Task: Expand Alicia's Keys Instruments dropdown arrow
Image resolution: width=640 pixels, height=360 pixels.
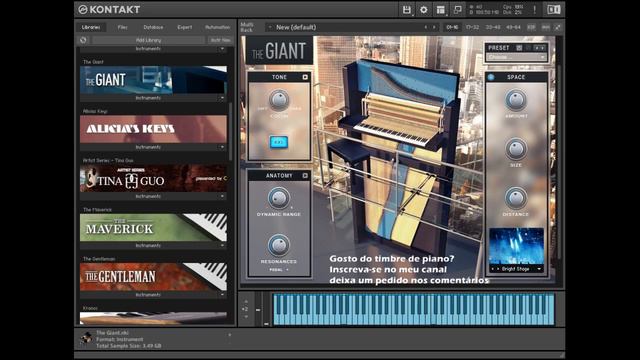Action: click(222, 147)
